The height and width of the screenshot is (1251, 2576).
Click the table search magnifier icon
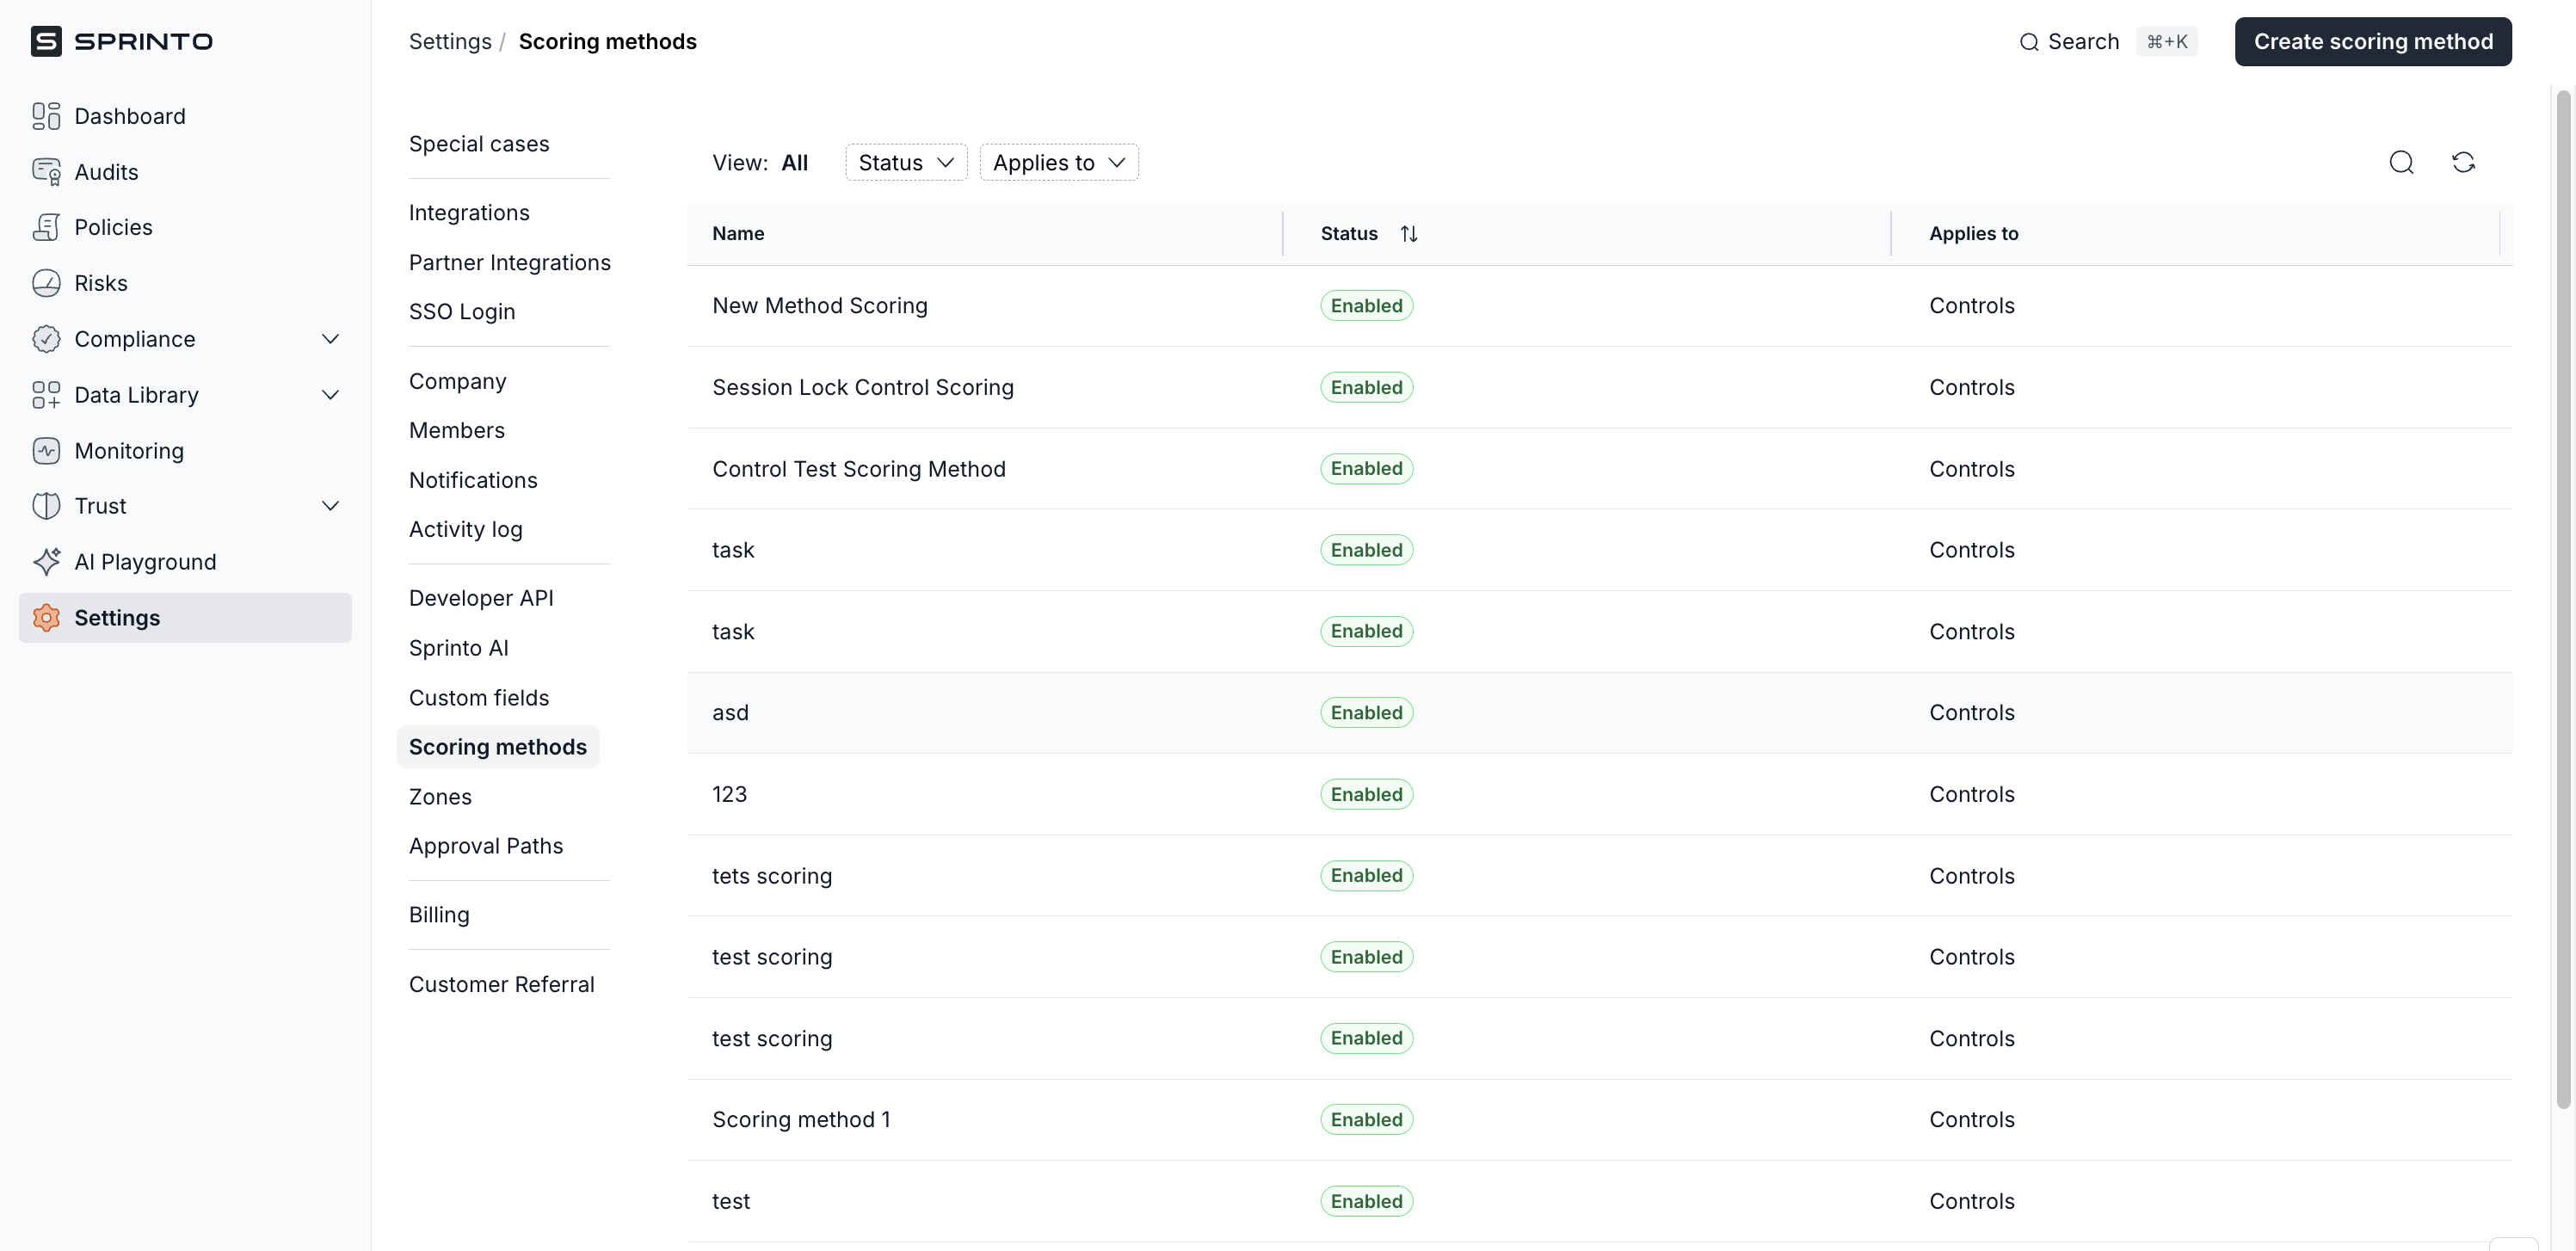tap(2401, 162)
